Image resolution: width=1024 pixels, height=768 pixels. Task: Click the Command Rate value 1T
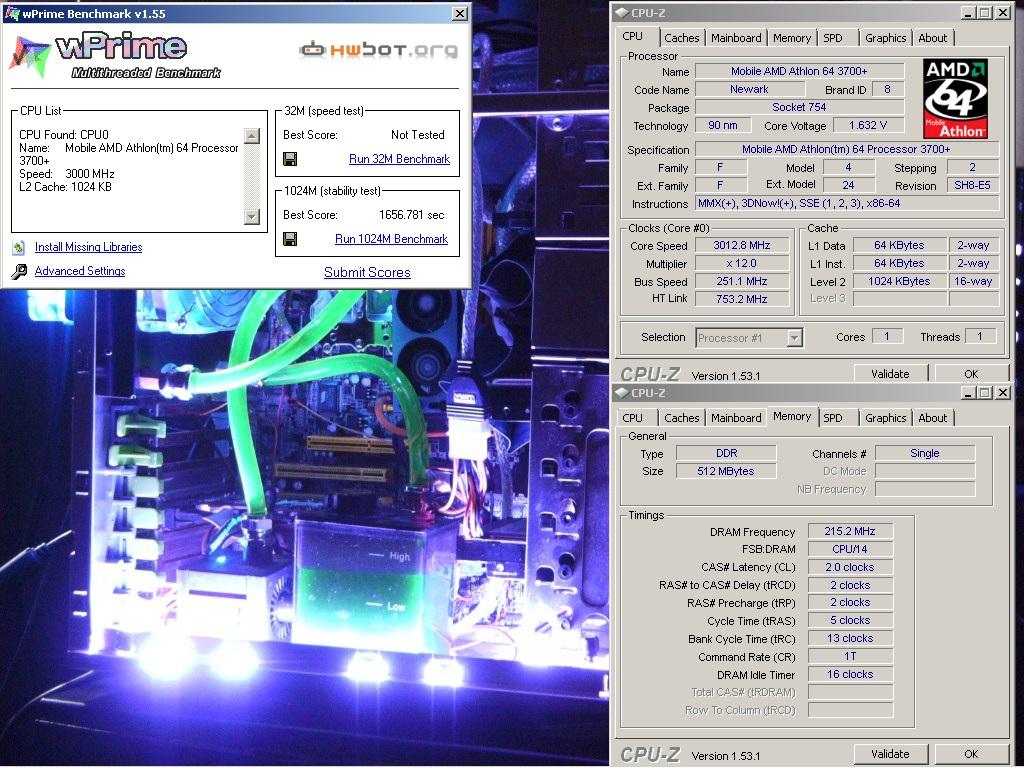[x=850, y=656]
